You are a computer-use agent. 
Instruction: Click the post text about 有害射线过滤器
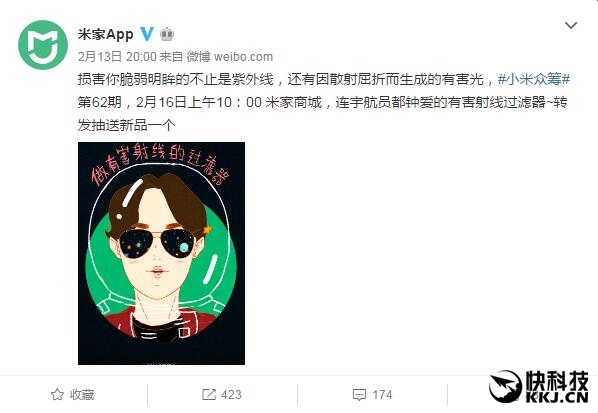pyautogui.click(x=323, y=102)
